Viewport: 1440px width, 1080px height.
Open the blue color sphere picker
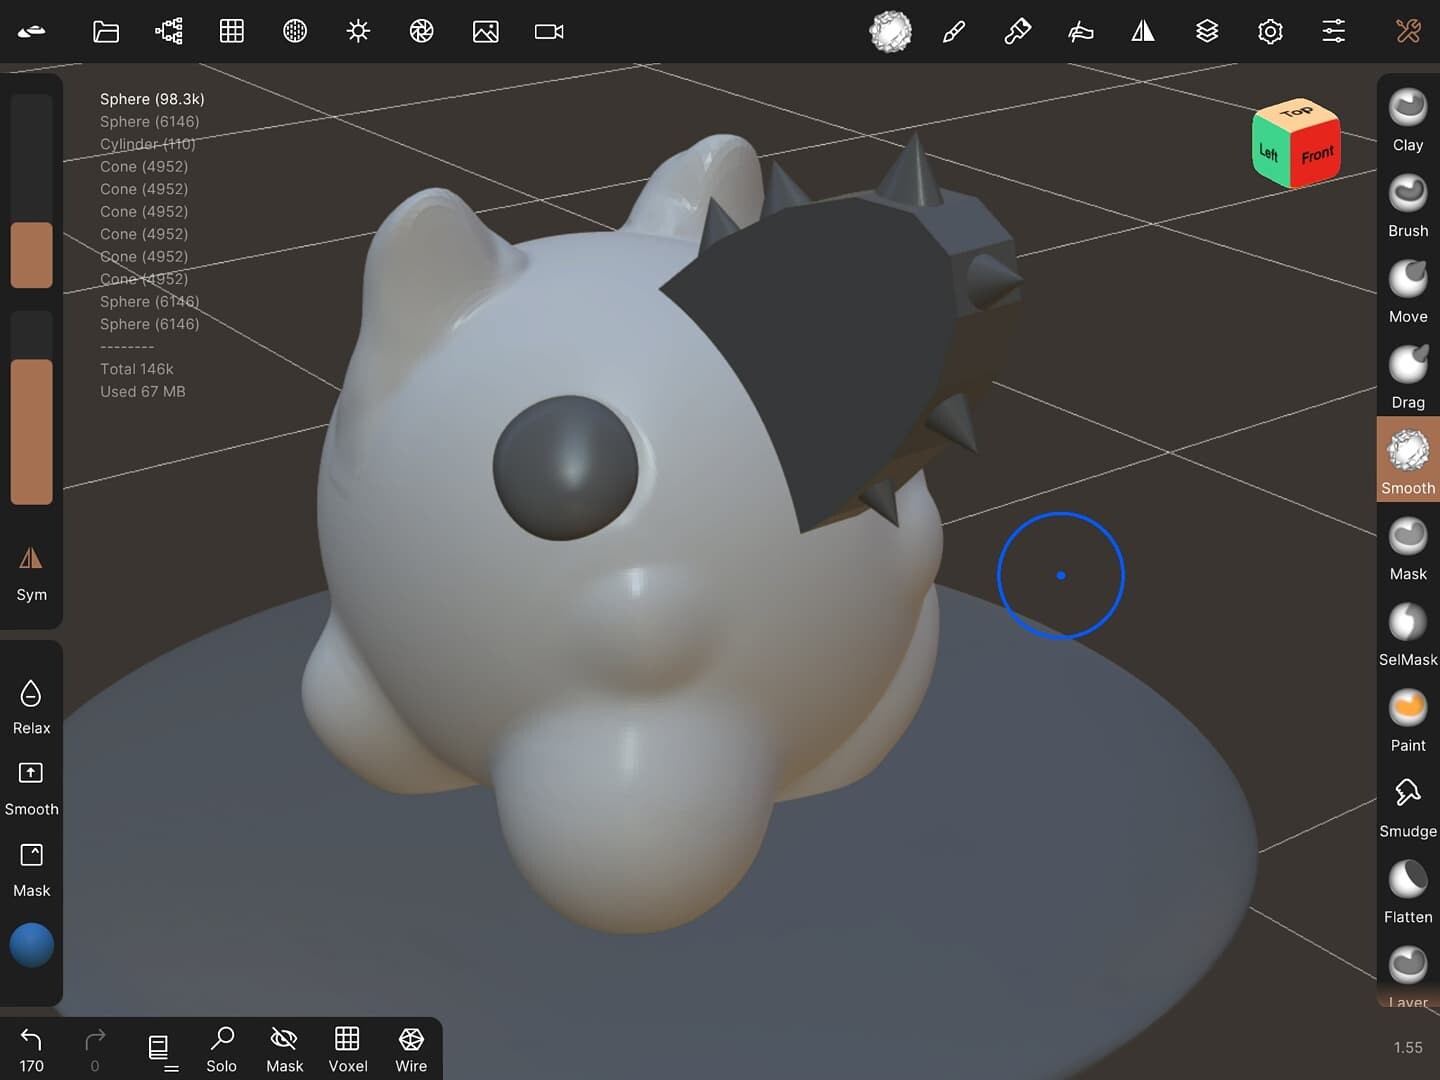coord(31,944)
